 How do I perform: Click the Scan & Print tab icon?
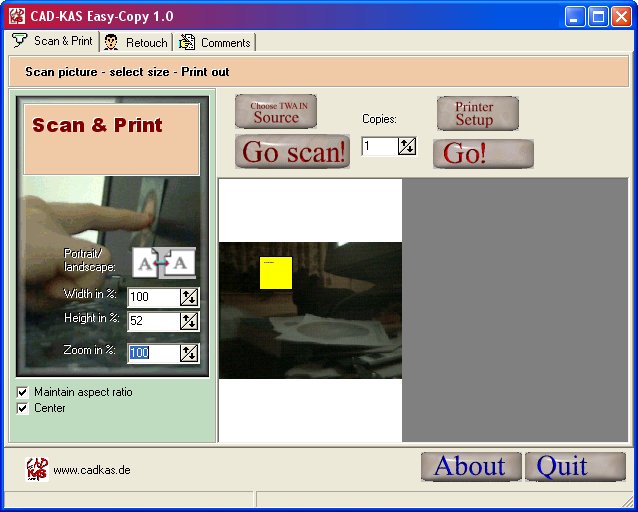(x=20, y=41)
